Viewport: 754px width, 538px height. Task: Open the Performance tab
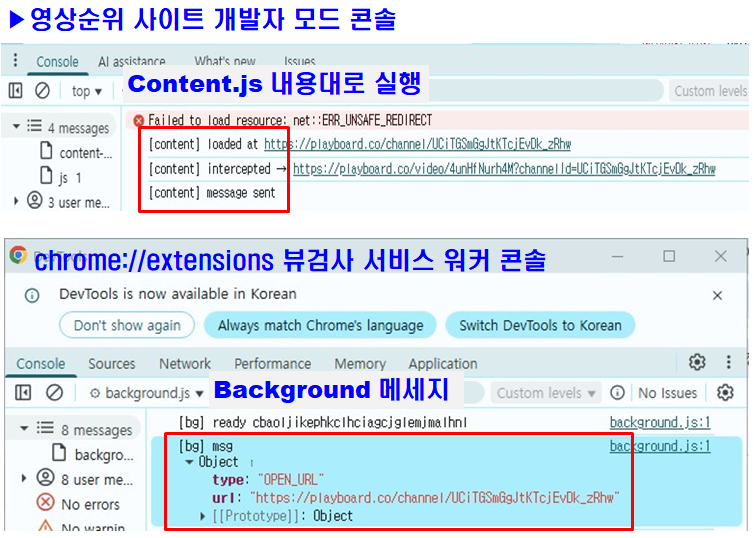coord(273,363)
